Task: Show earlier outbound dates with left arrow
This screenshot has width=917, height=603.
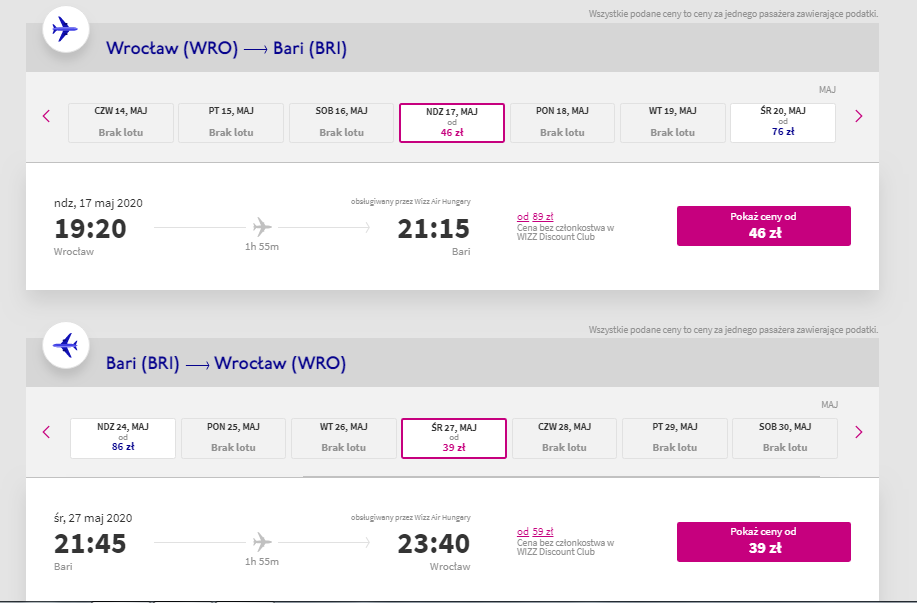Action: tap(47, 116)
